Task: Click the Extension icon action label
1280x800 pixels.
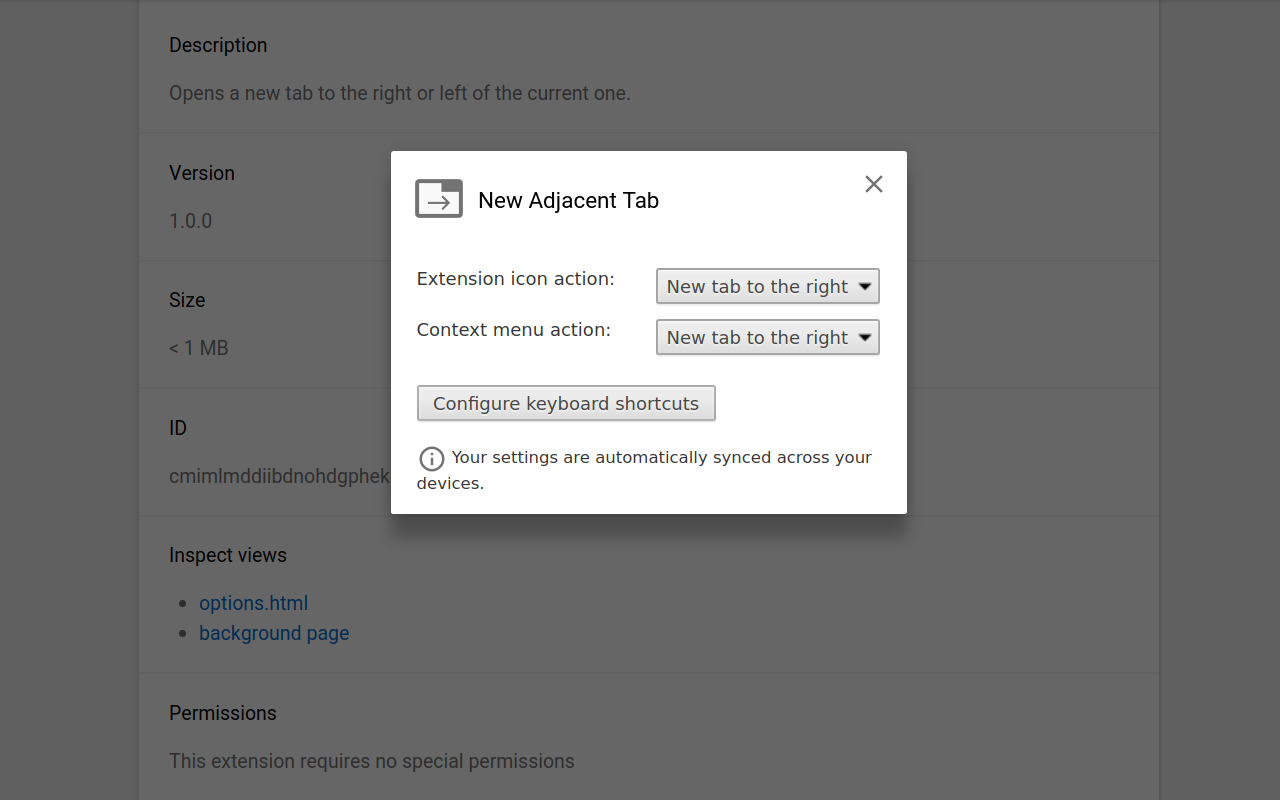Action: [515, 279]
